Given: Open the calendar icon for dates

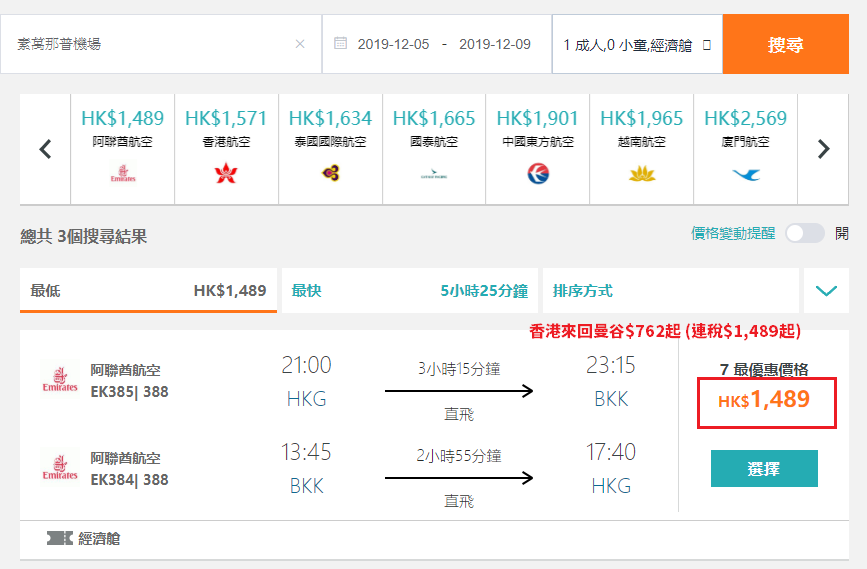Looking at the screenshot, I should coord(341,43).
